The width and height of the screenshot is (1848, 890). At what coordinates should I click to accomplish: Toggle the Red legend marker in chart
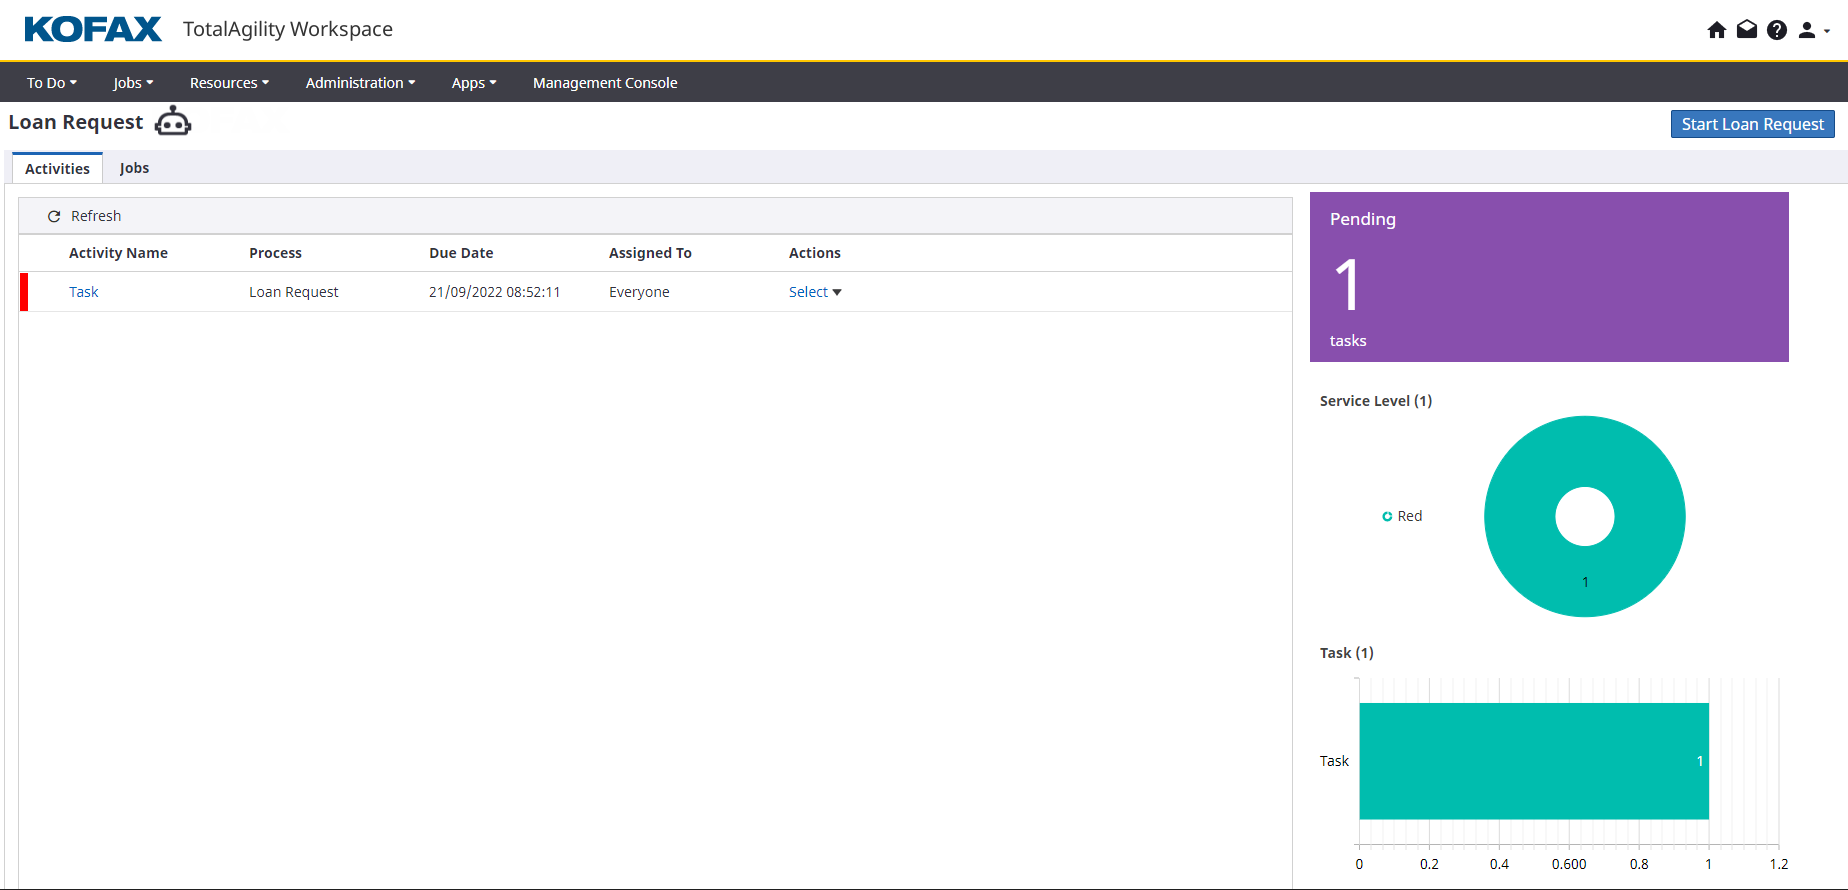click(x=1387, y=516)
